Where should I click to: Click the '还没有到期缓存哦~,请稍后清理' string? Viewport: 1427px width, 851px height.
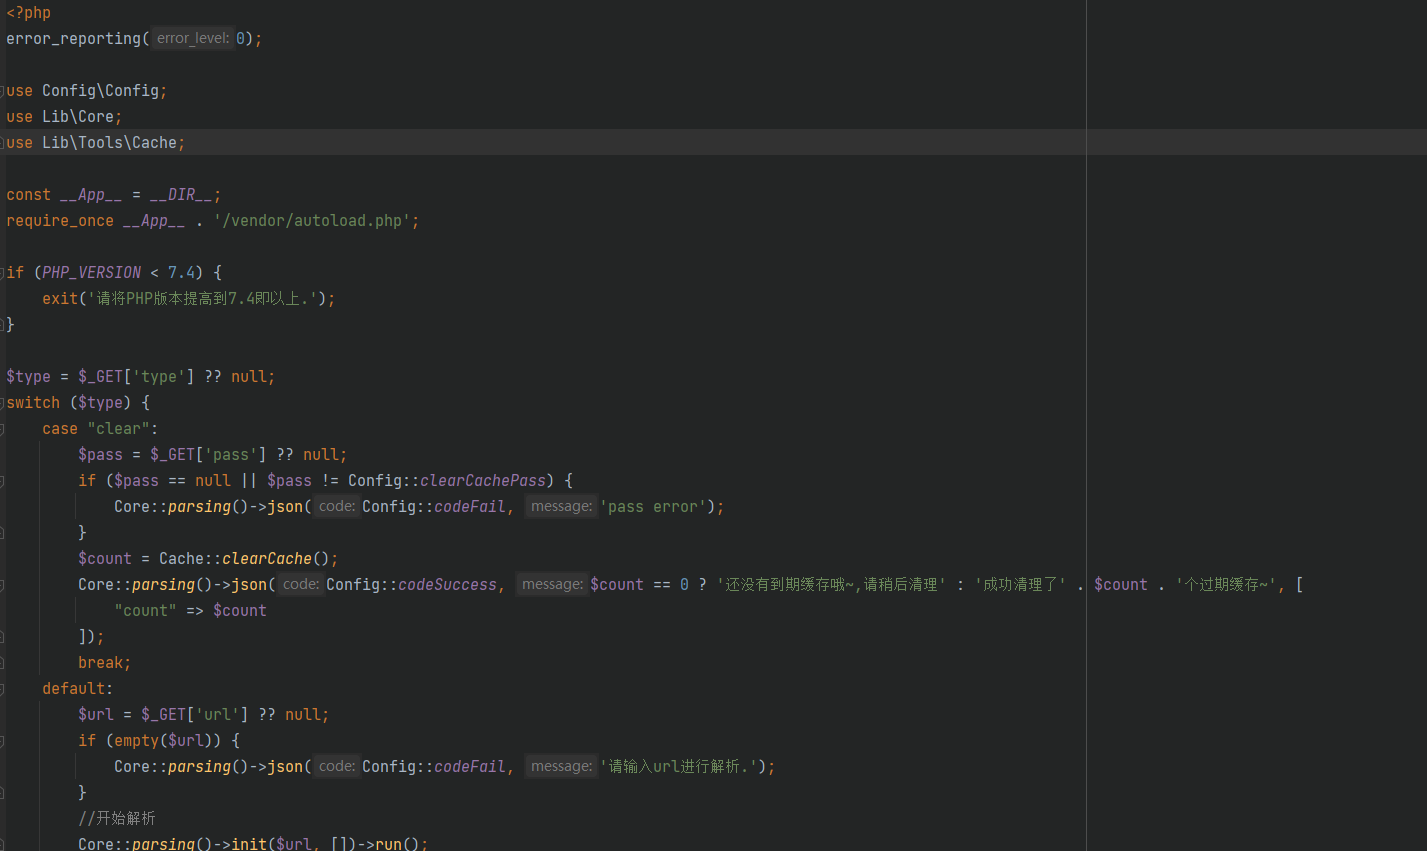point(831,585)
